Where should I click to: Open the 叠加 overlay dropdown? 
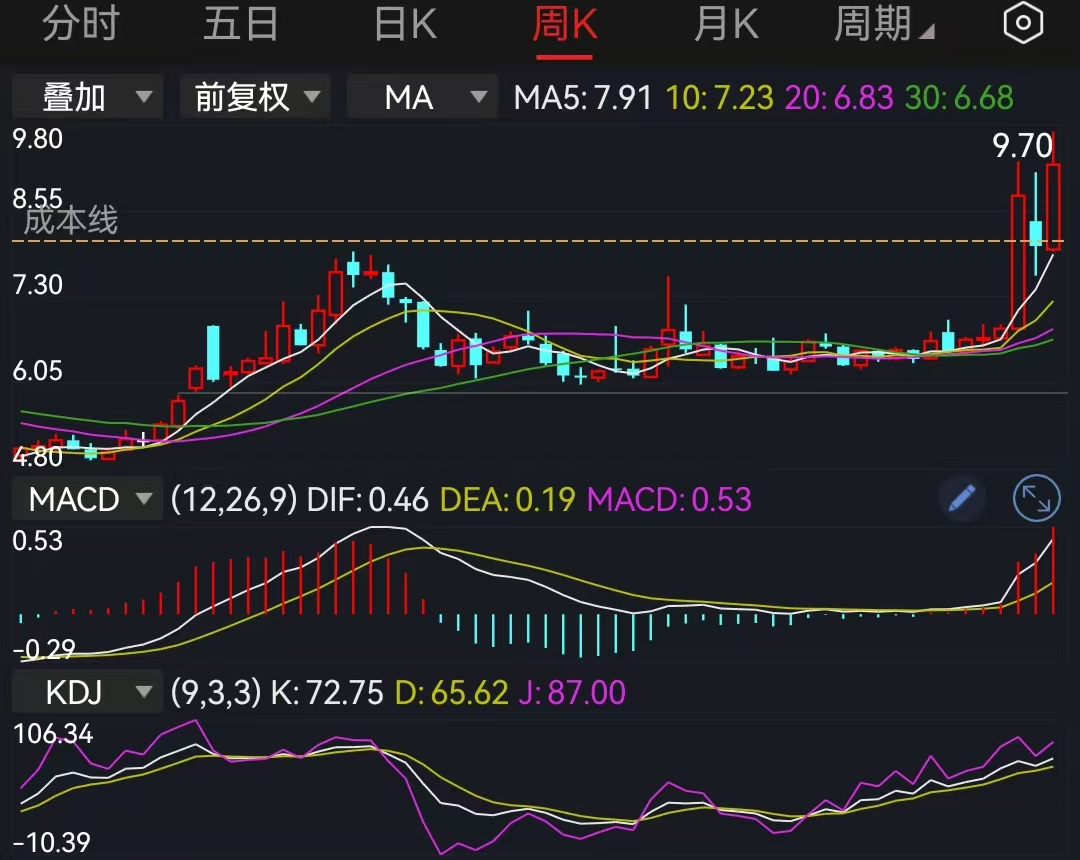point(87,98)
